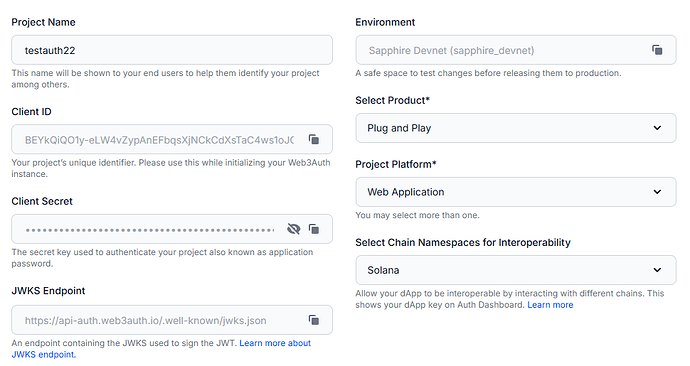Image resolution: width=690 pixels, height=366 pixels.
Task: Click the Project Name label
Action: point(43,22)
